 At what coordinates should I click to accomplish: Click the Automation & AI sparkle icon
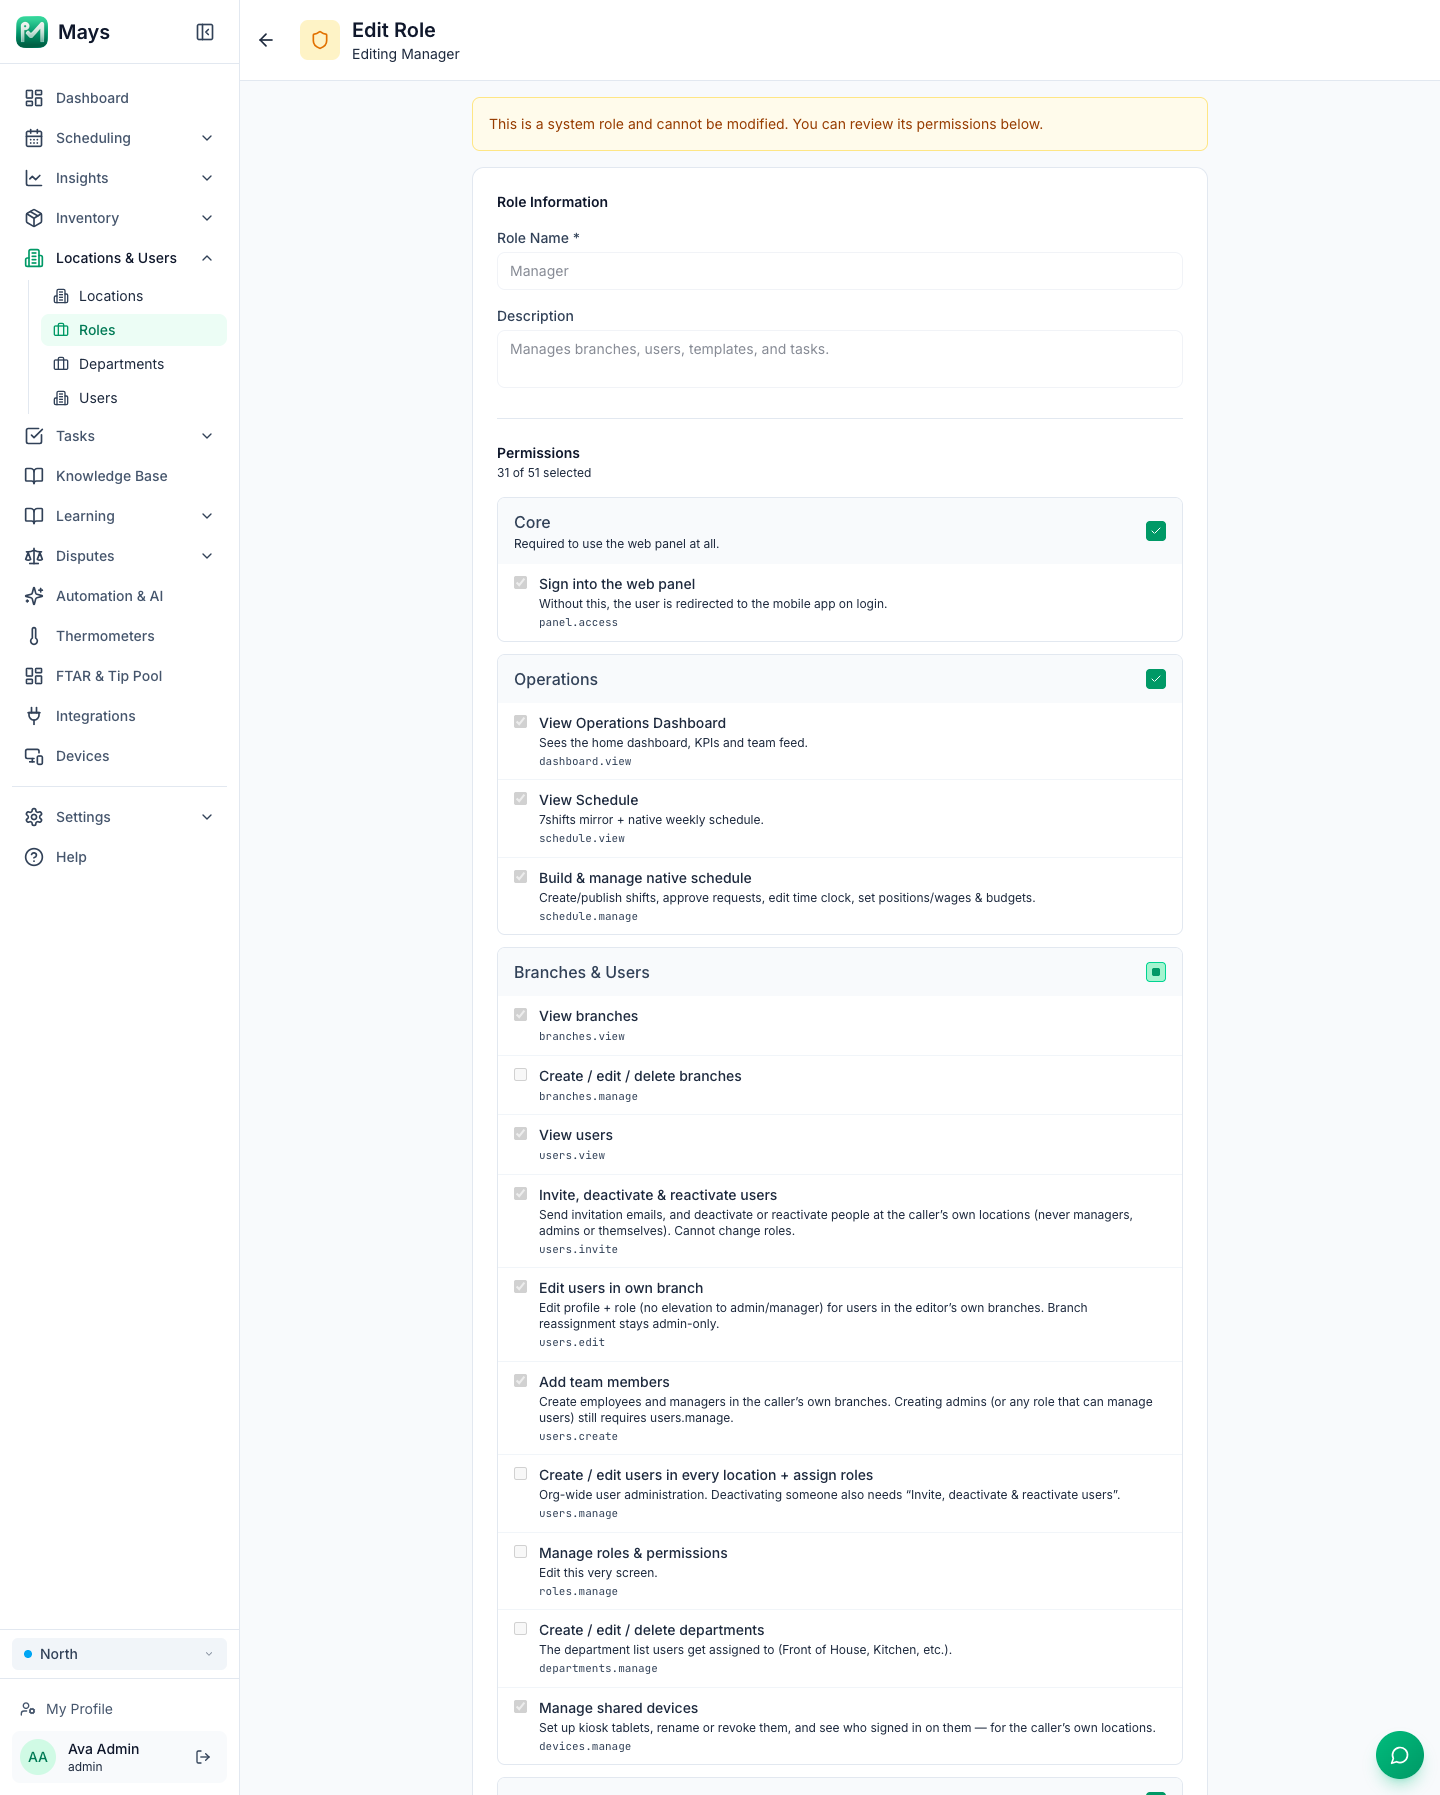coord(34,596)
